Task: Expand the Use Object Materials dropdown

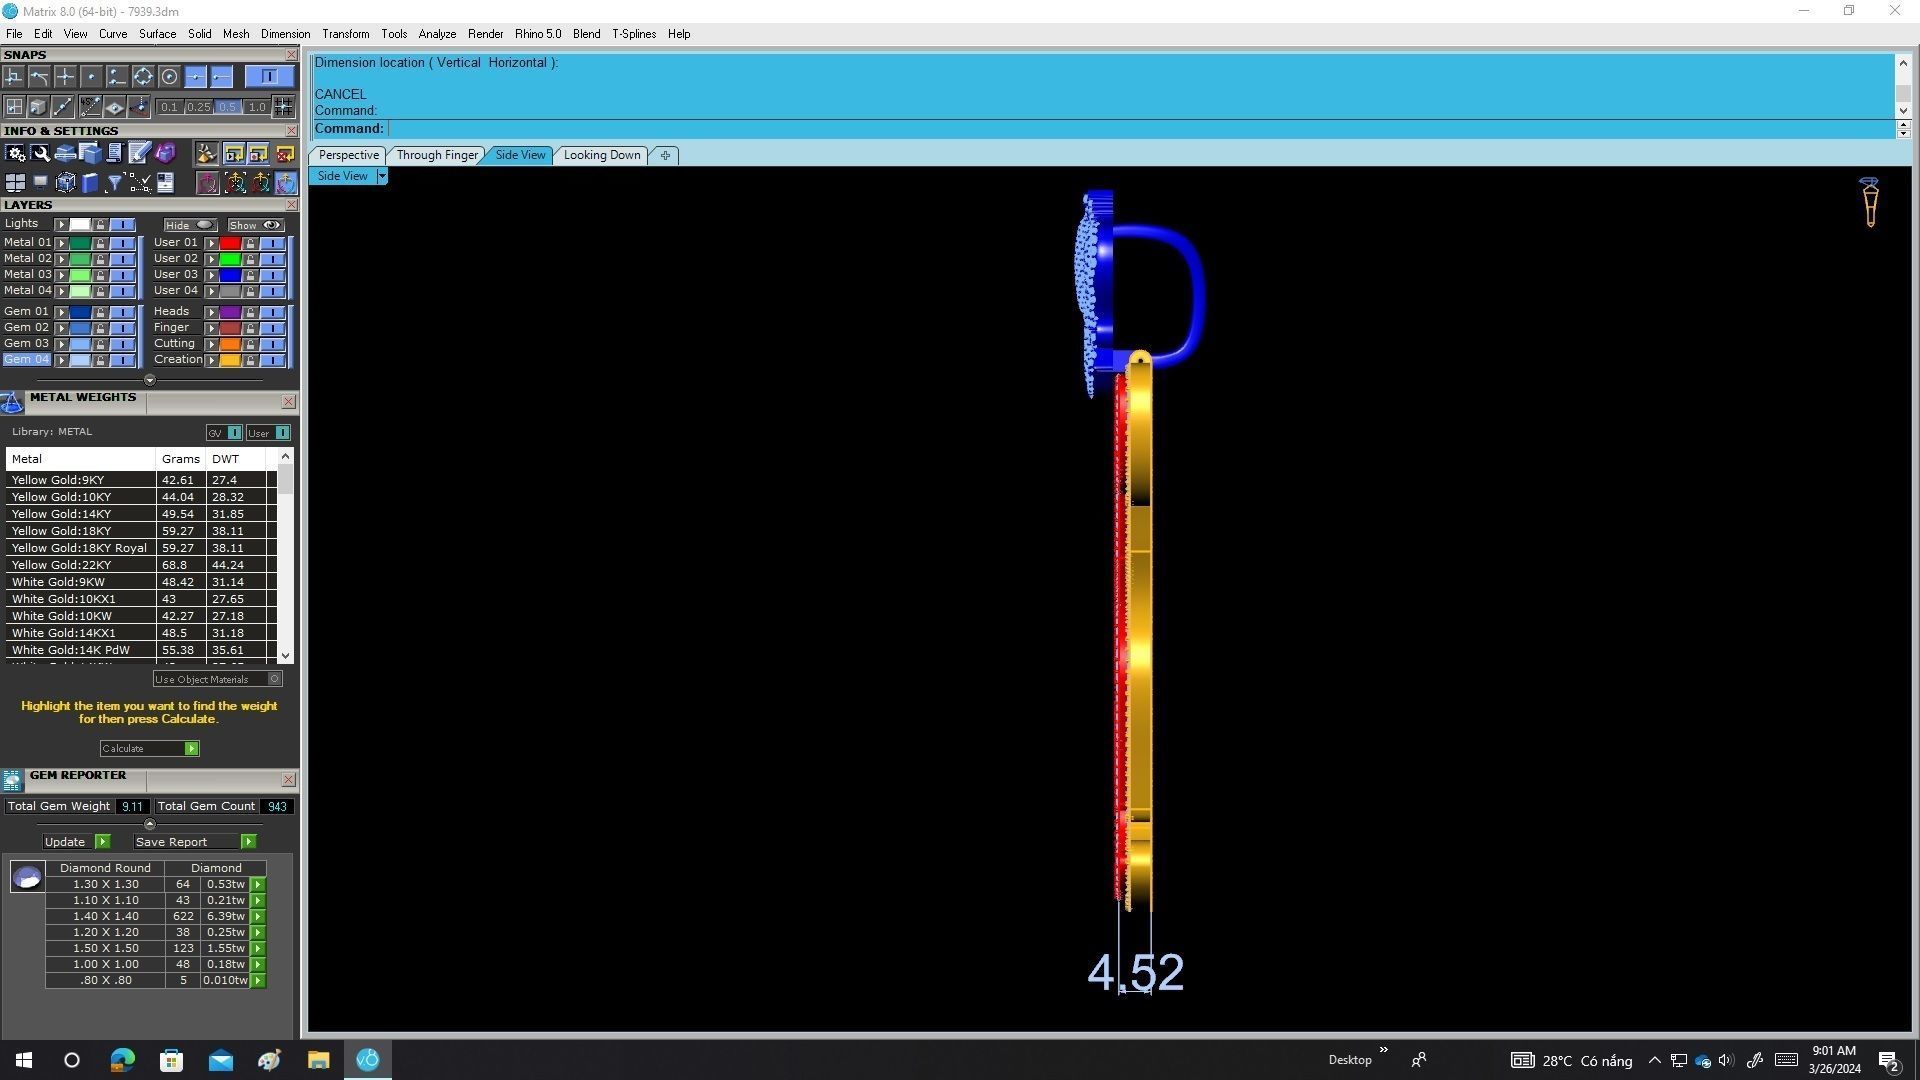Action: (x=275, y=679)
